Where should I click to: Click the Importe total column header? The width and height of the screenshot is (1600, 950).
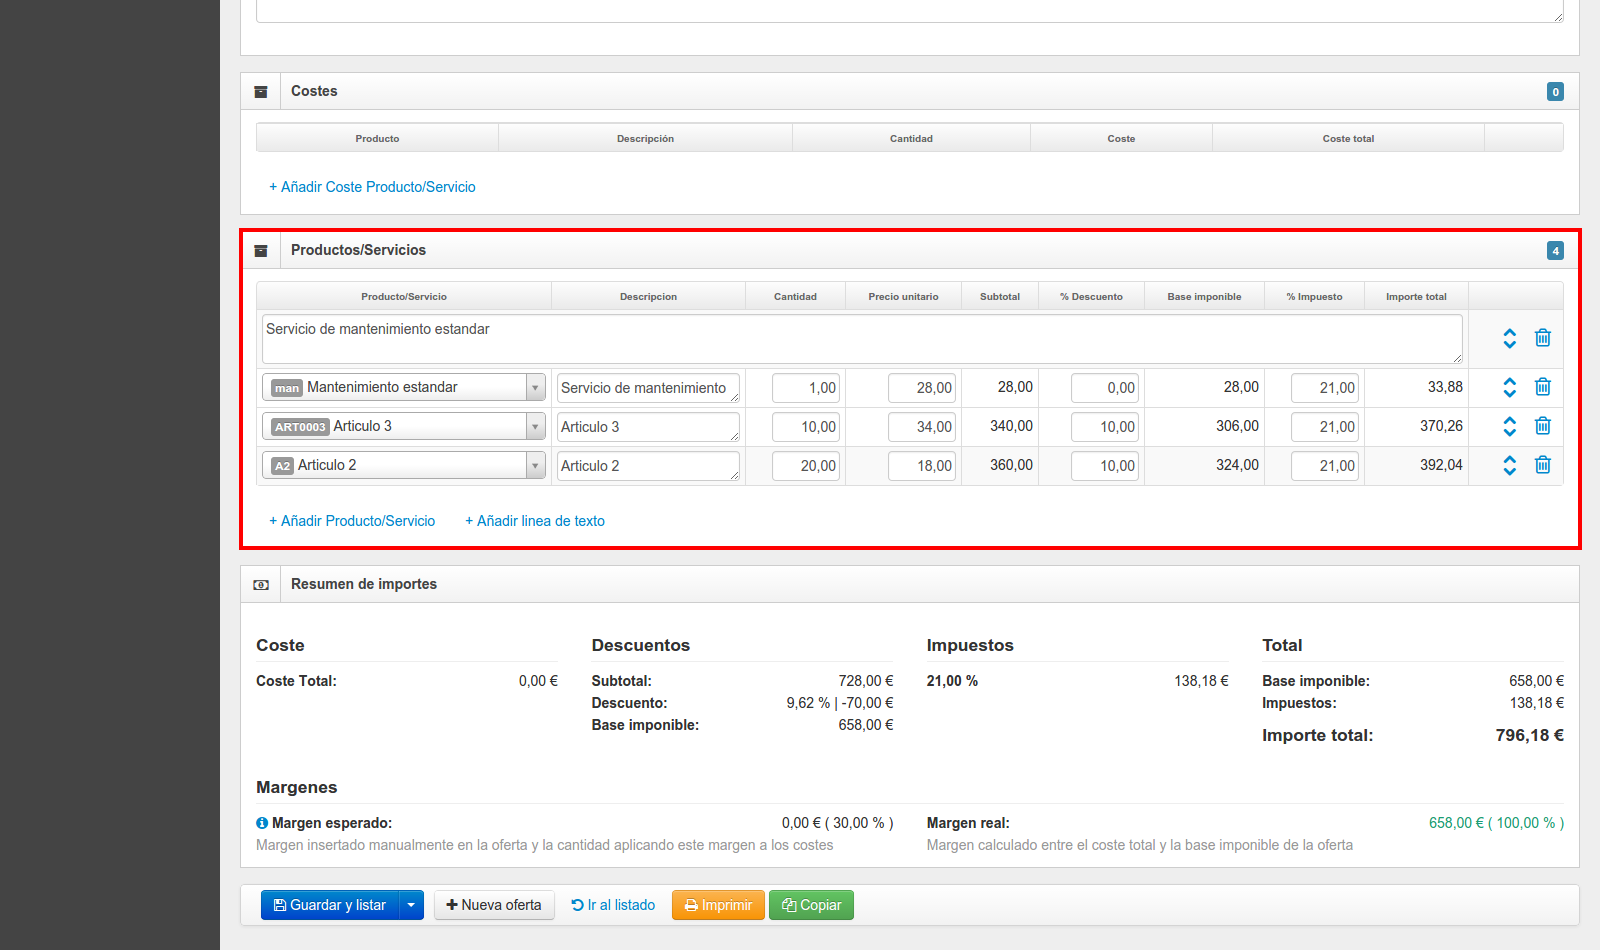(x=1416, y=297)
